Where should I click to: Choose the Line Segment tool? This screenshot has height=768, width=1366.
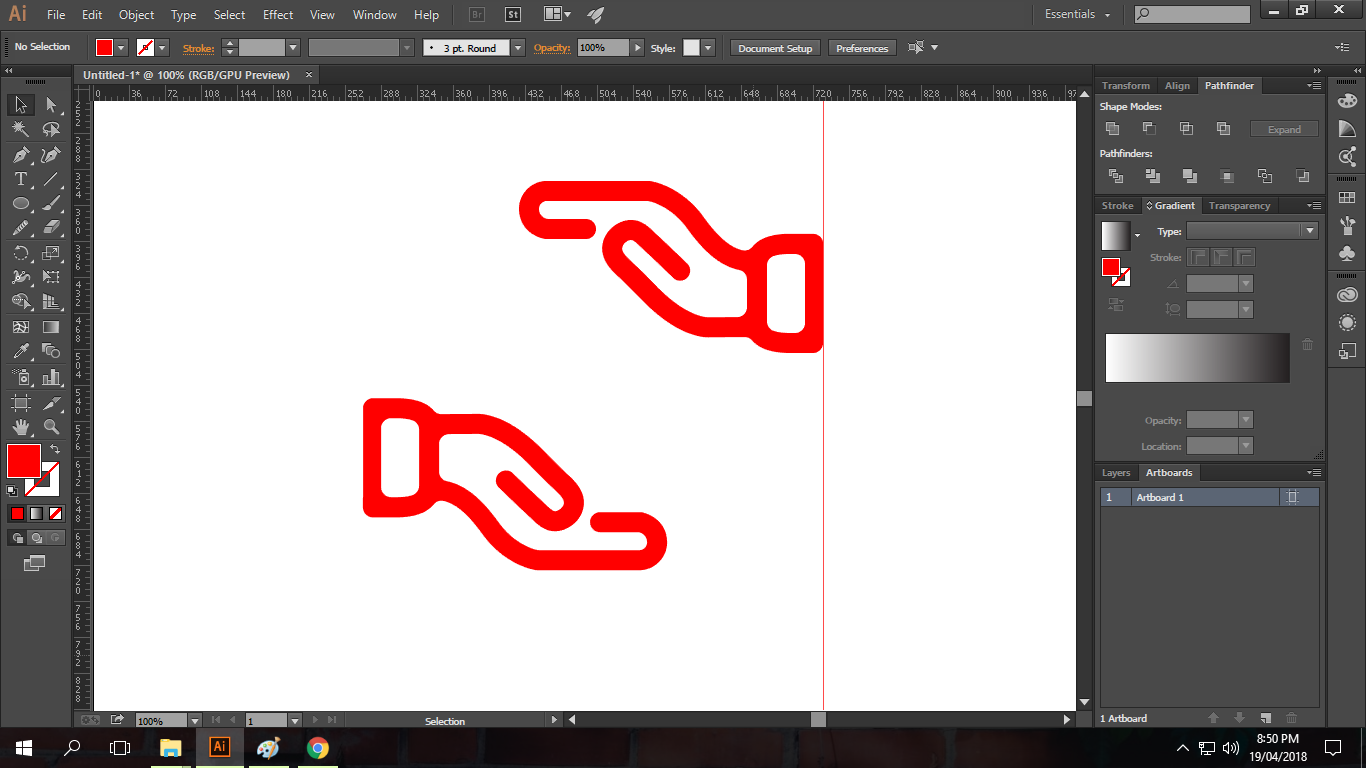51,179
